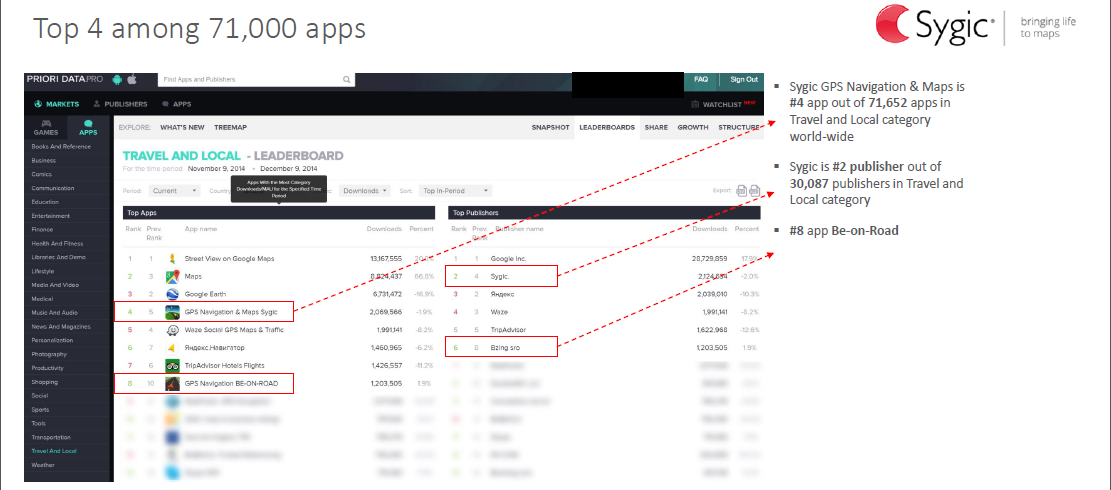The image size is (1111, 490).
Task: Open the Downloads metric dropdown
Action: pos(365,190)
